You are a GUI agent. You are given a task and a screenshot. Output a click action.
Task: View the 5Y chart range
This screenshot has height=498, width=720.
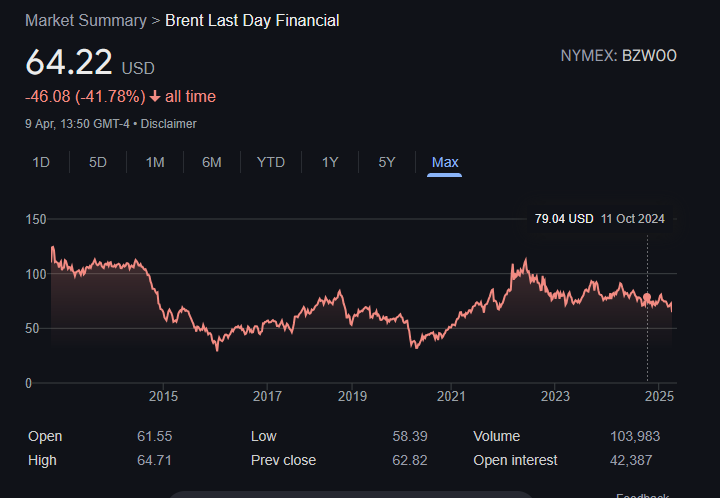point(387,162)
